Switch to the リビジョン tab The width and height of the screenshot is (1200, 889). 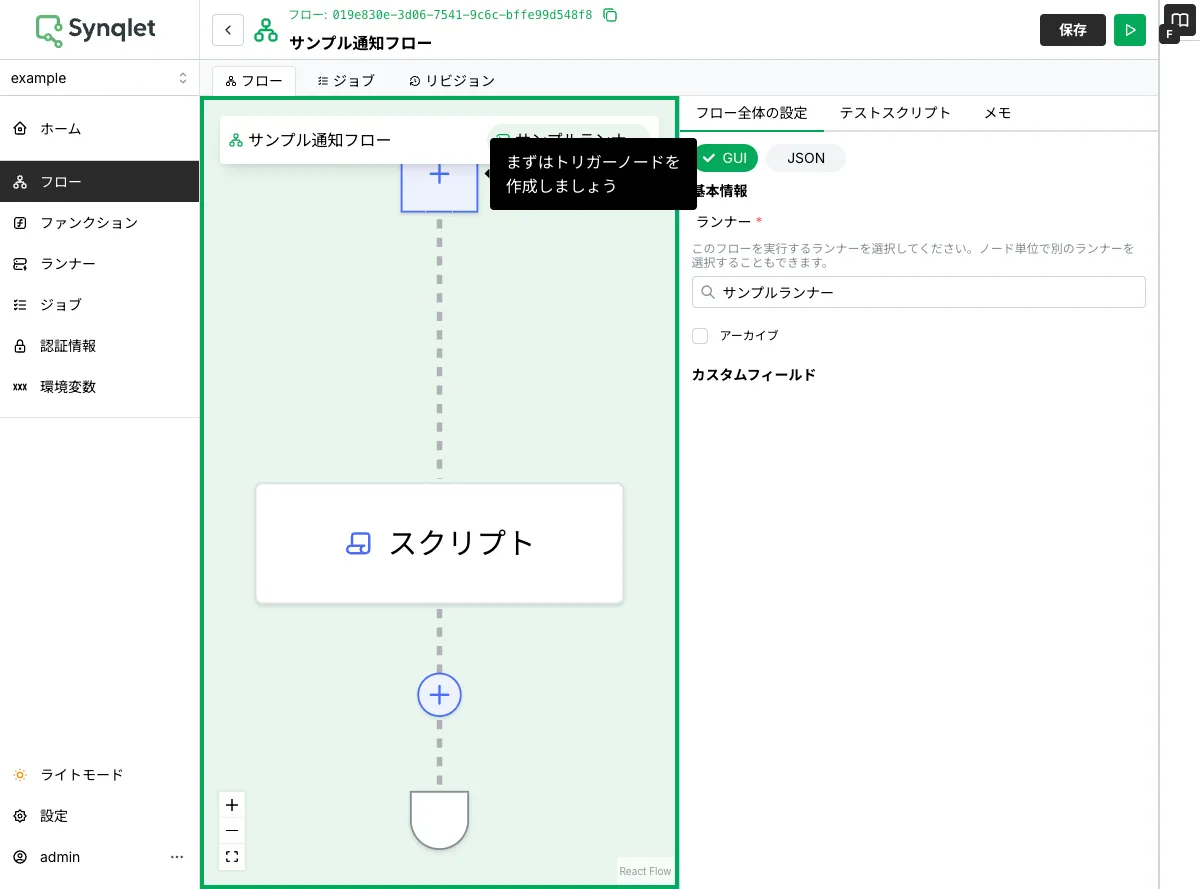click(452, 81)
